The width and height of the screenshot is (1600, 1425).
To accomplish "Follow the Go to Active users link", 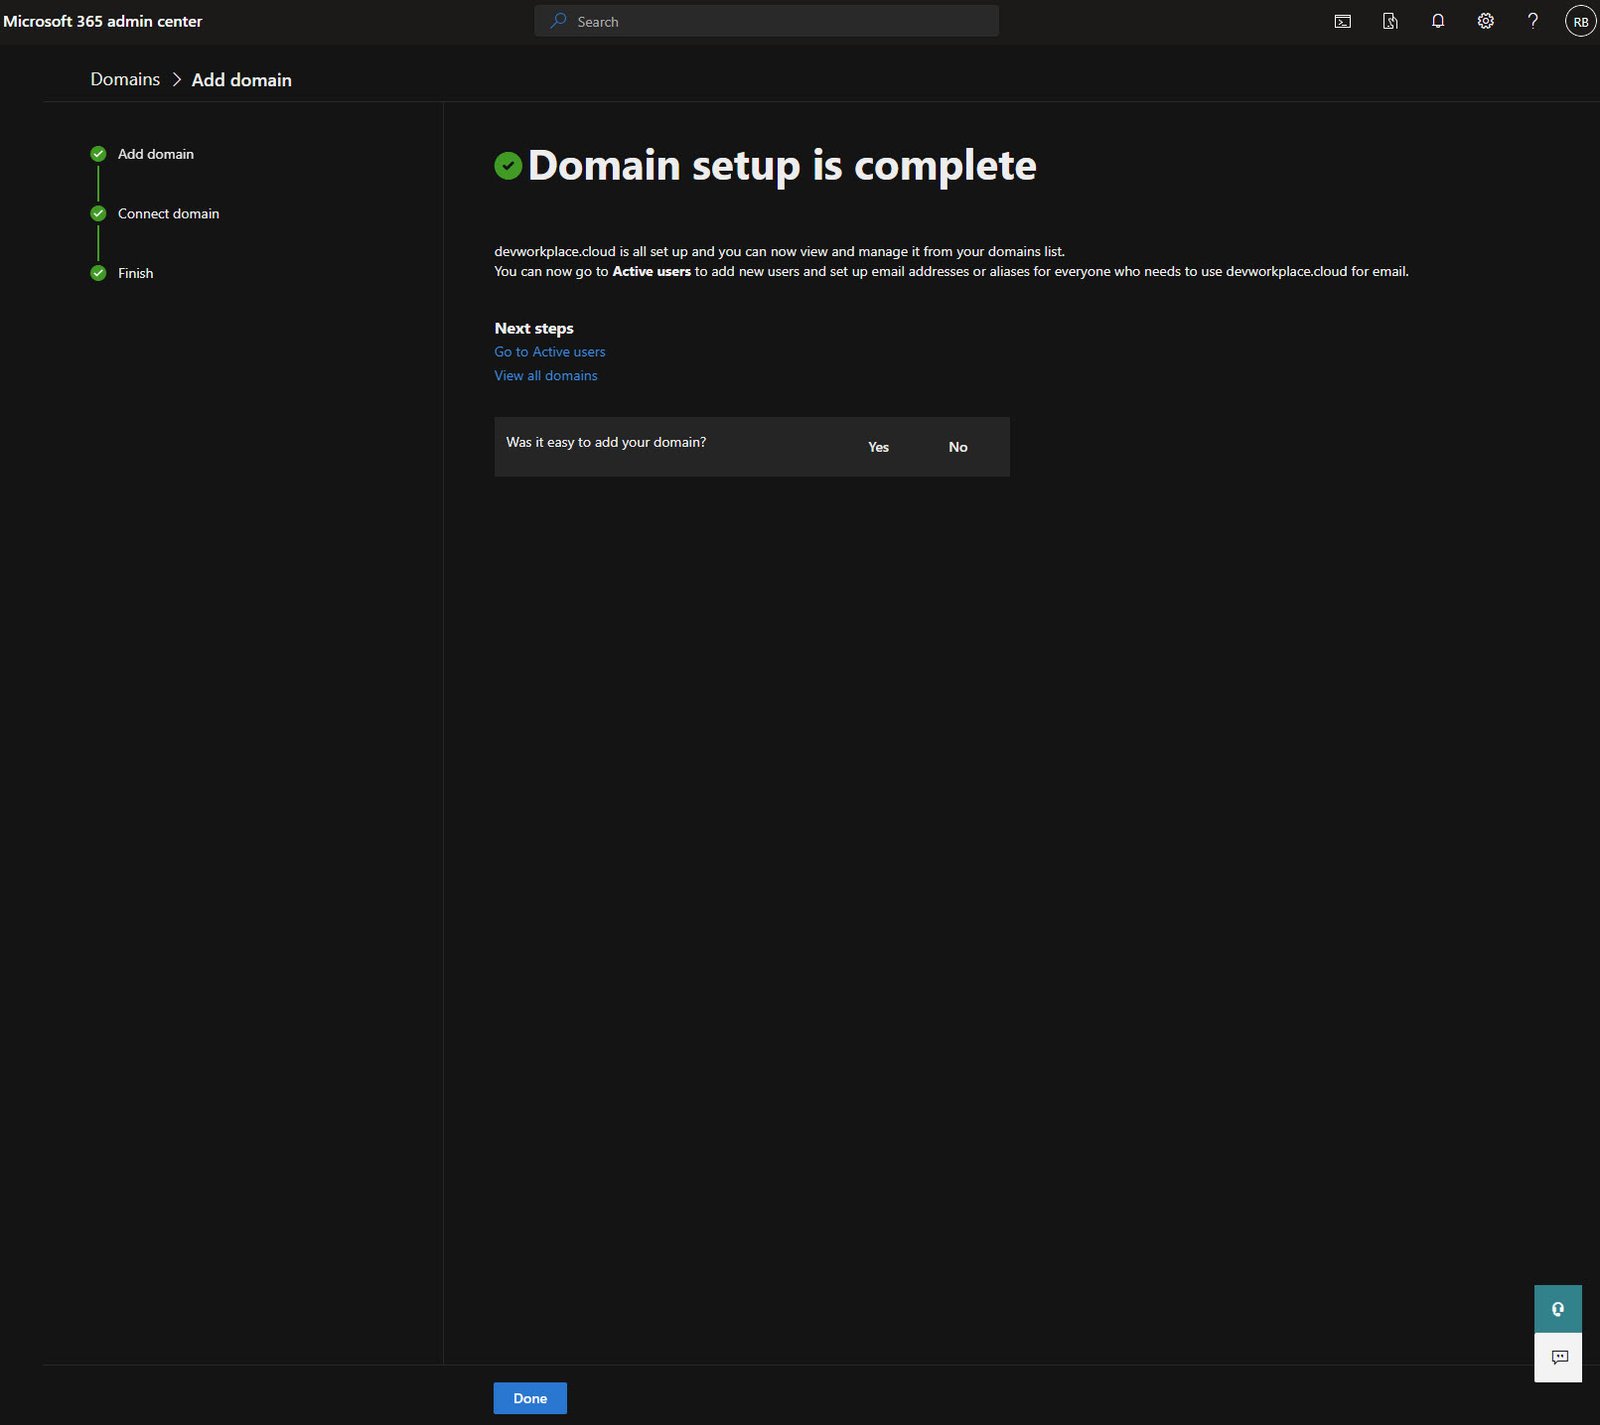I will pyautogui.click(x=549, y=352).
